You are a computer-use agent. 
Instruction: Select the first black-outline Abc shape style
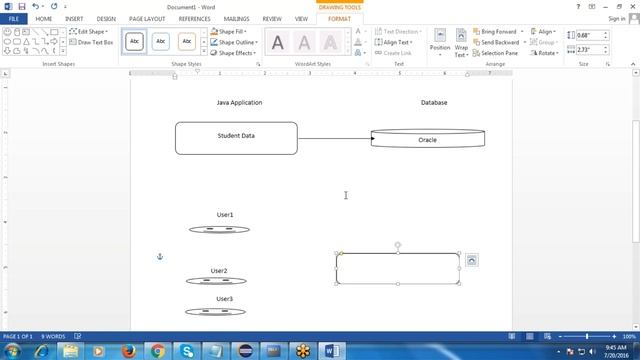click(x=134, y=41)
